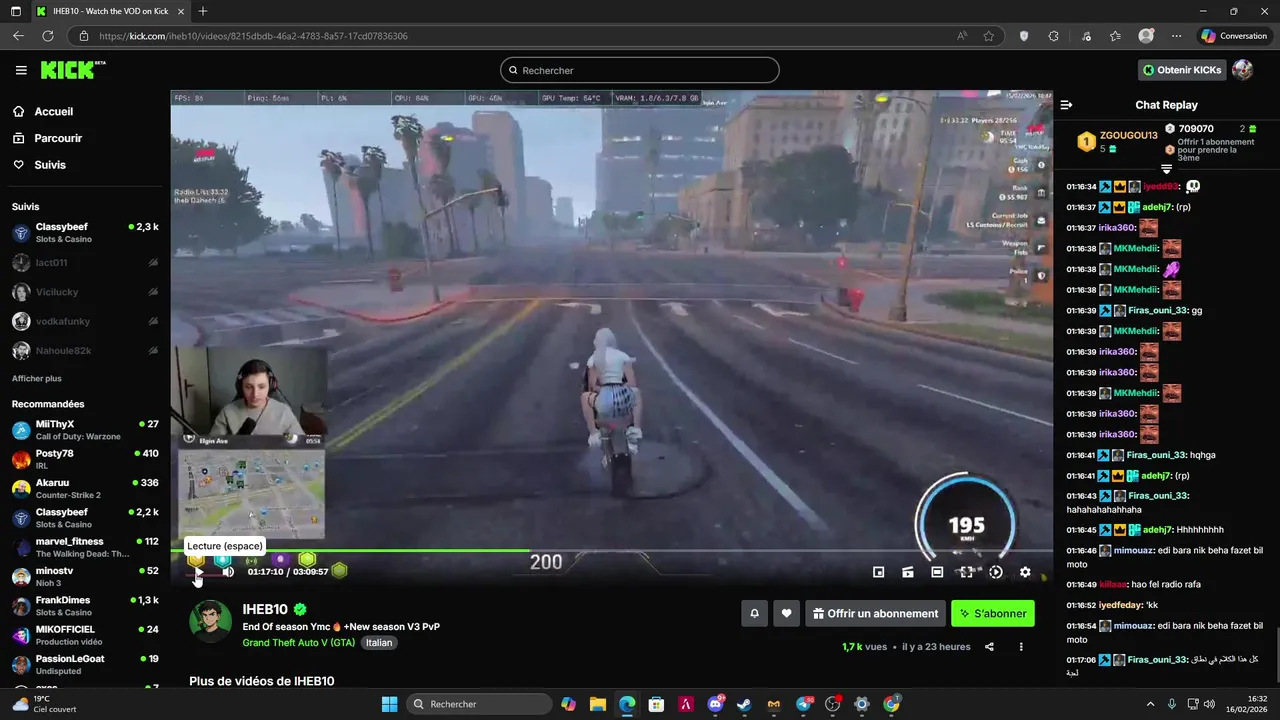This screenshot has height=720, width=1280.
Task: Open browser three-dot settings menu
Action: 1176,36
